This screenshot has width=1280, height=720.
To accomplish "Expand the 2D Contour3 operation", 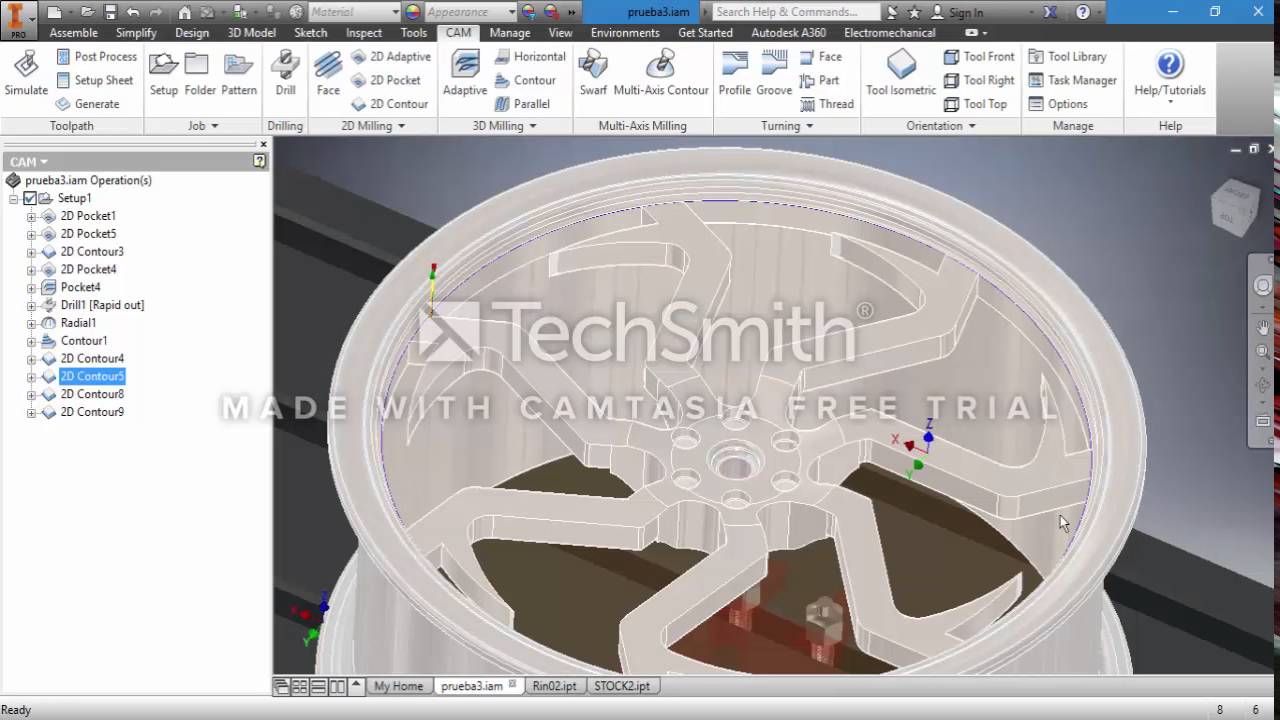I will (31, 252).
